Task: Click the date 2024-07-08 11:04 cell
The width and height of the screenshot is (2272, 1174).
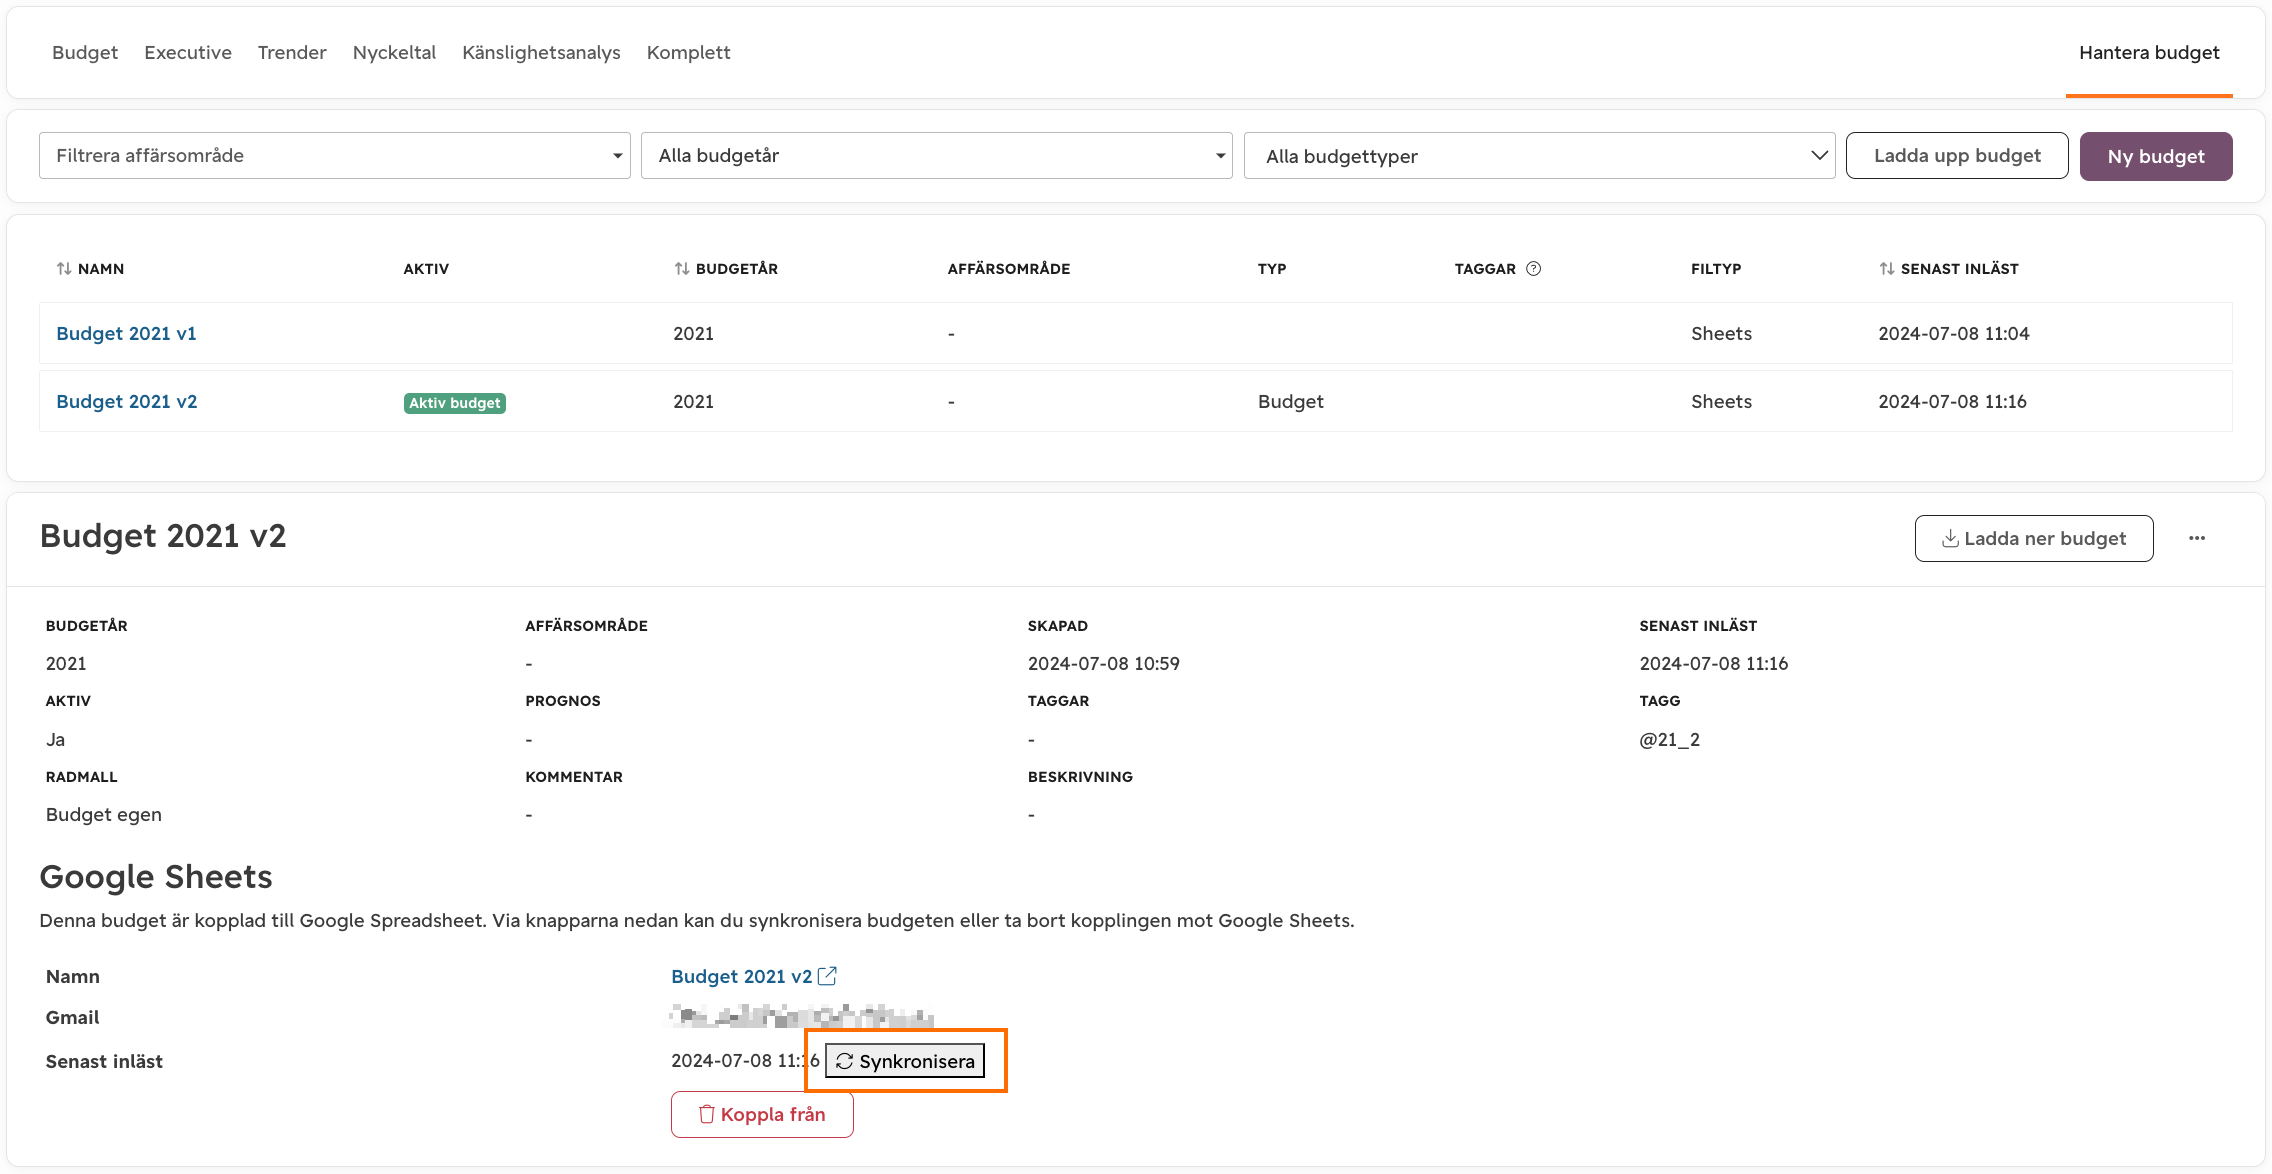Action: pyautogui.click(x=1953, y=333)
